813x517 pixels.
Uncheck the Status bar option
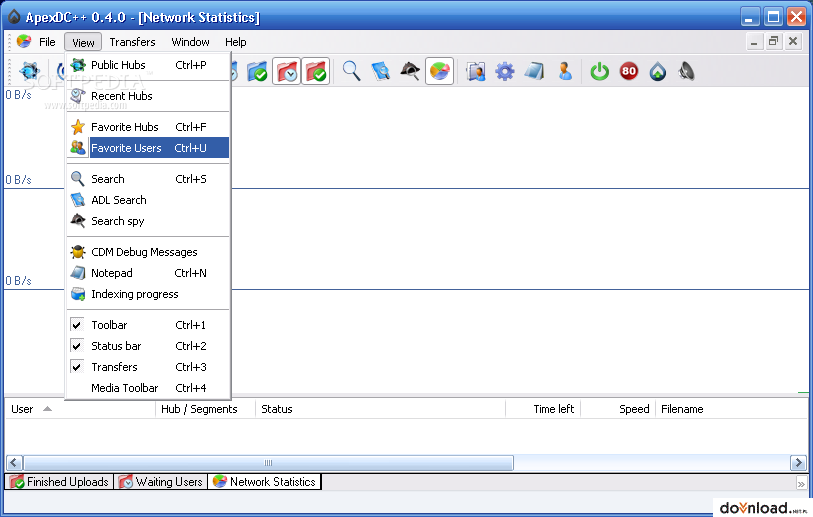[148, 346]
